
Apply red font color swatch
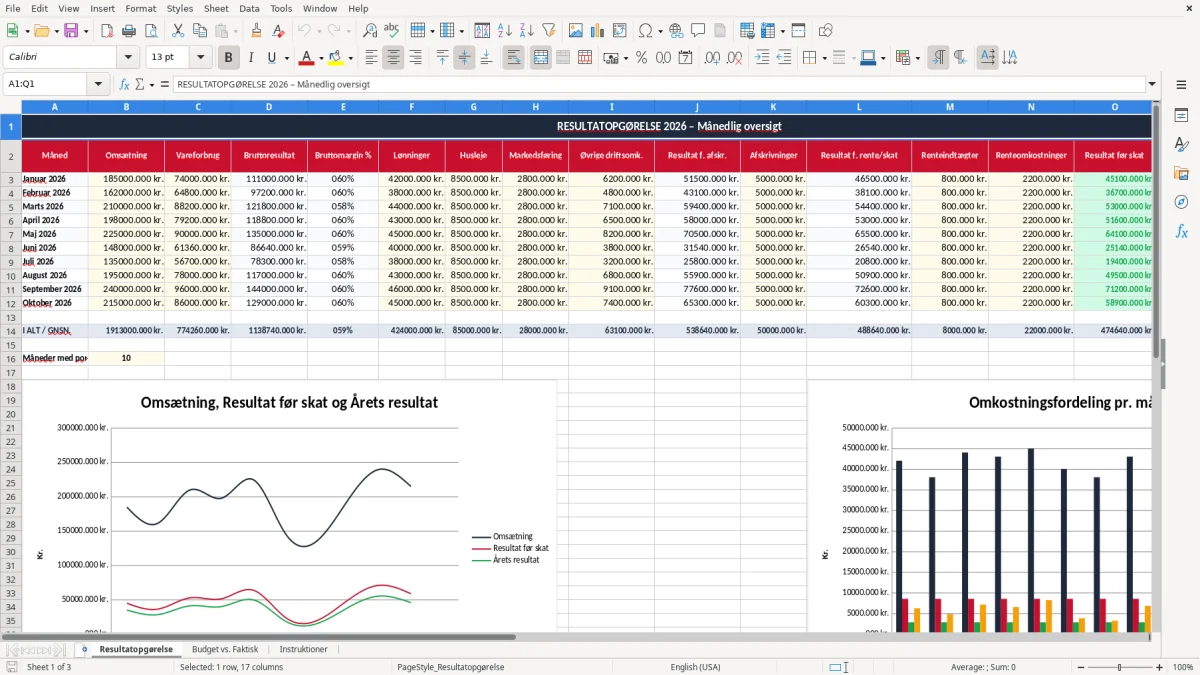tap(307, 58)
